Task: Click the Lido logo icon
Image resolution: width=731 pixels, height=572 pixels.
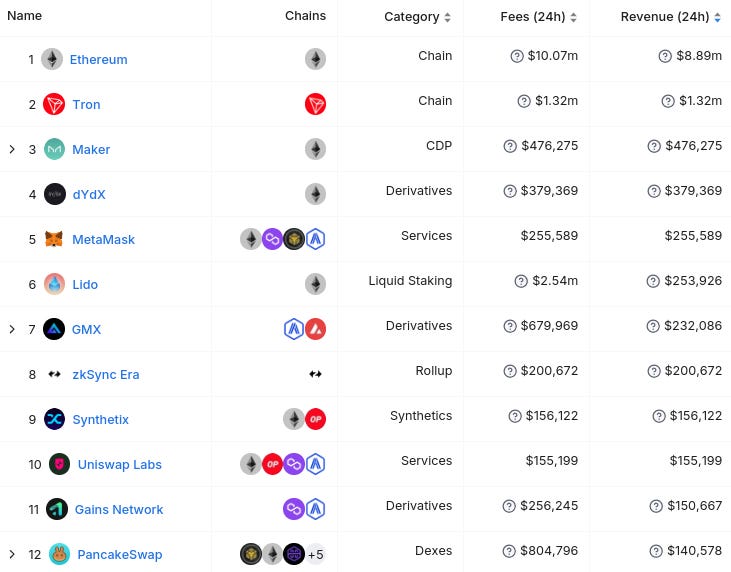Action: coord(55,284)
